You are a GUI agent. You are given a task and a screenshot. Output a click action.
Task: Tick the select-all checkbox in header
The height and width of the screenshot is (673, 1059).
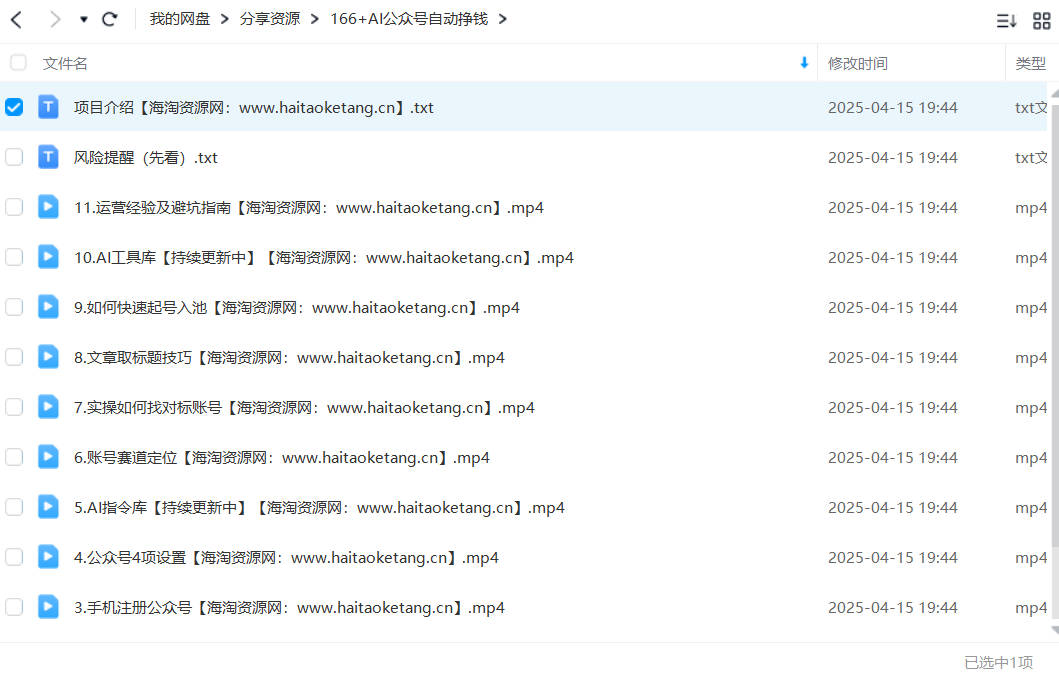click(x=18, y=63)
